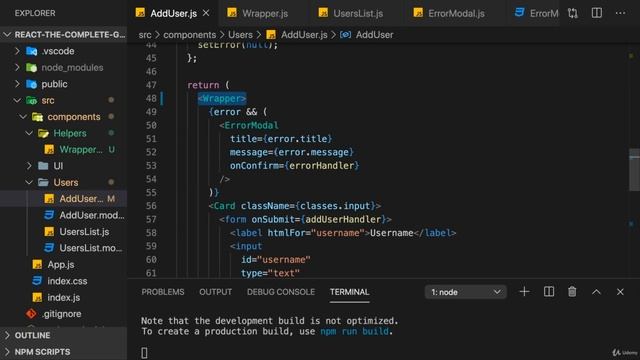This screenshot has height=360, width=640.
Task: Click the src folder icon
Action: 31,100
